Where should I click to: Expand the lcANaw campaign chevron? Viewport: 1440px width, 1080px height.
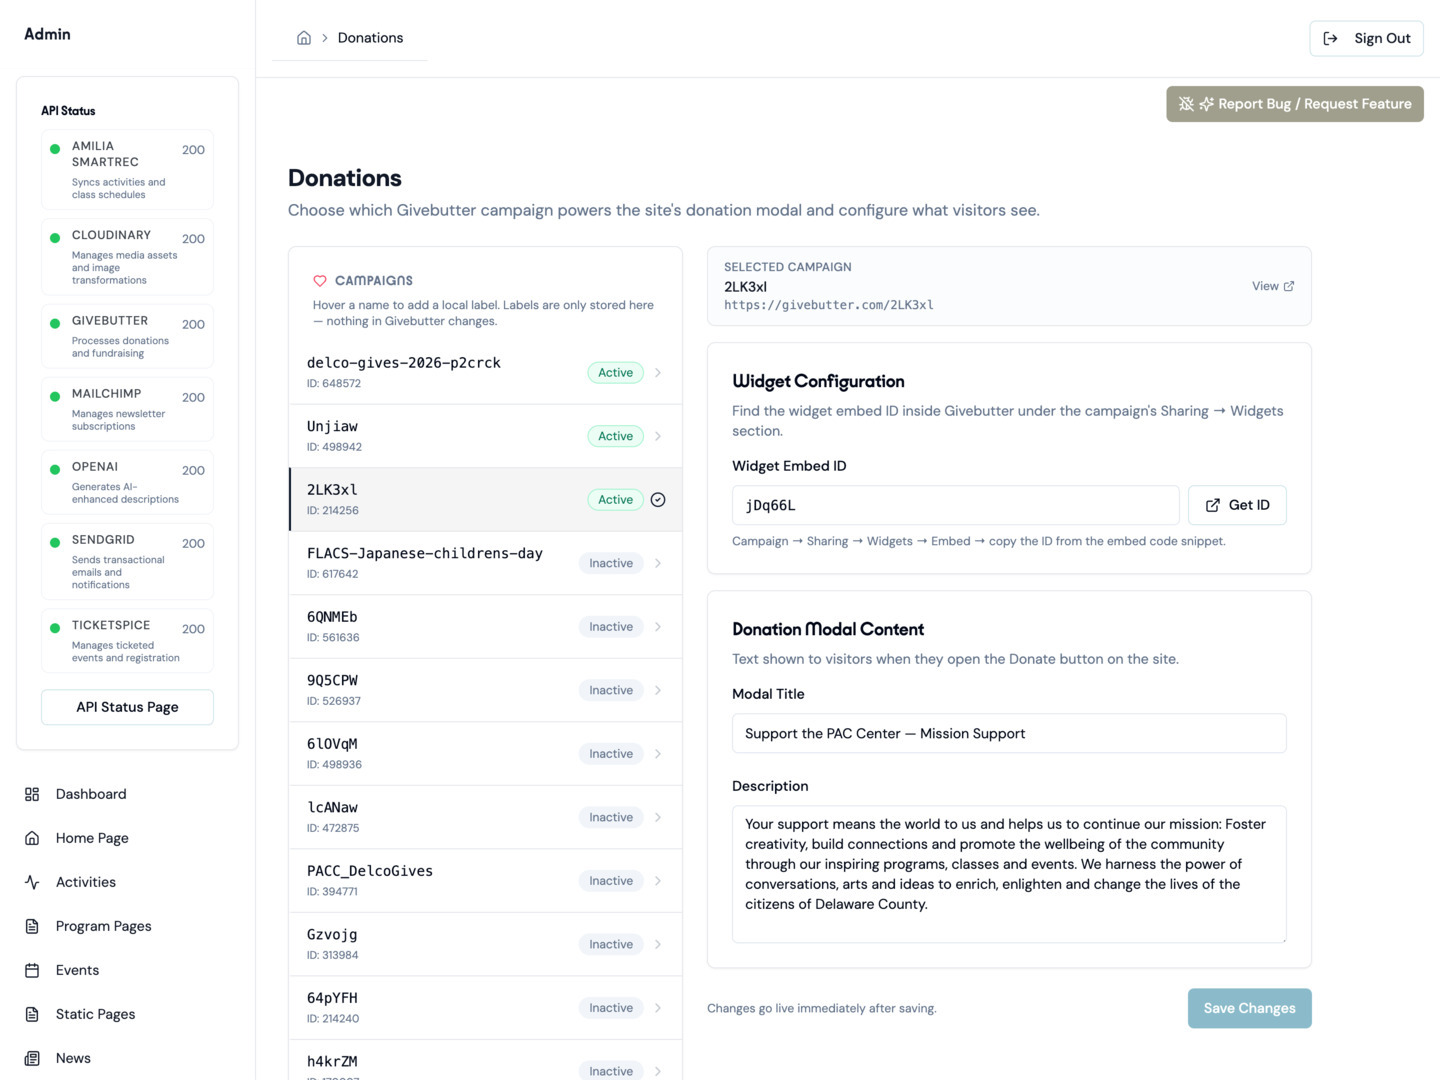tap(658, 817)
